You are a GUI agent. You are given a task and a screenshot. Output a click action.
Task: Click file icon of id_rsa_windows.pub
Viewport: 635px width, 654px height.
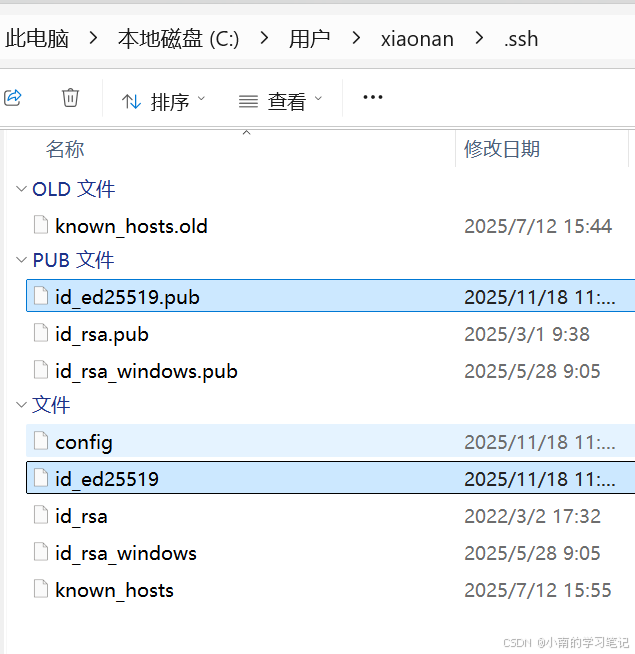click(x=41, y=370)
